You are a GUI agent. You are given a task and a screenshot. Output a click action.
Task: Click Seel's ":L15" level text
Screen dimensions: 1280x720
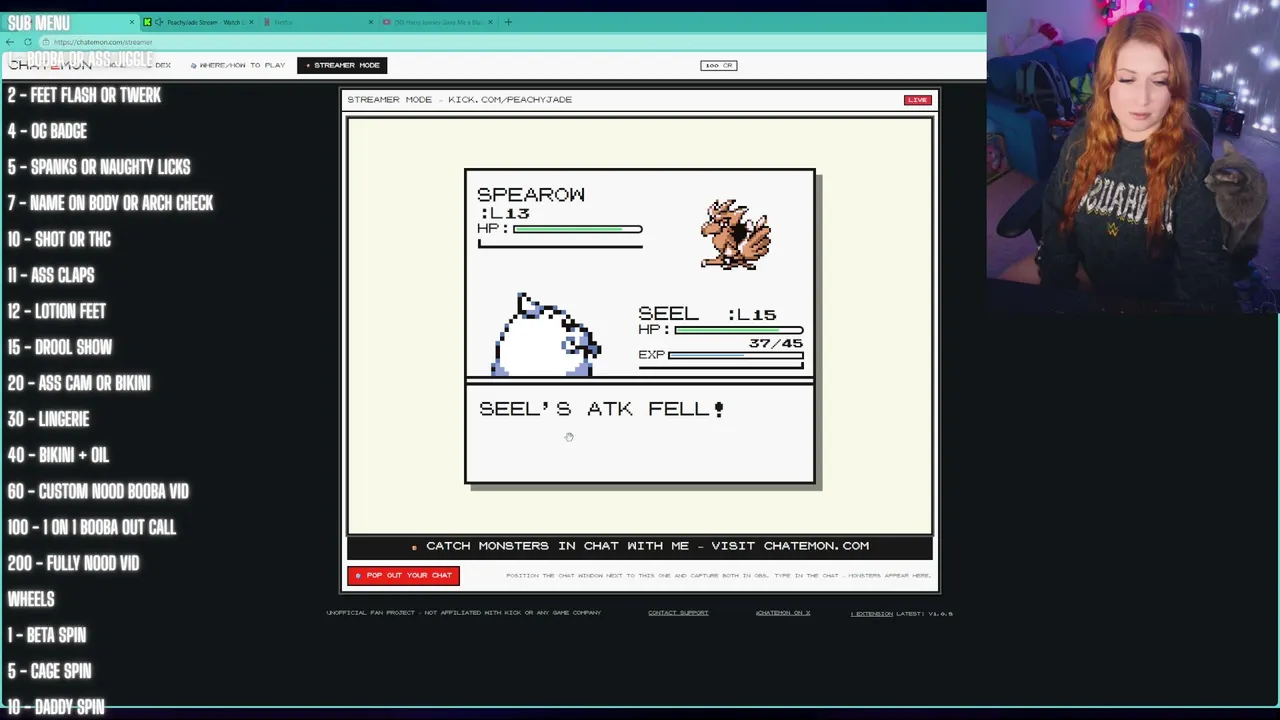[751, 314]
